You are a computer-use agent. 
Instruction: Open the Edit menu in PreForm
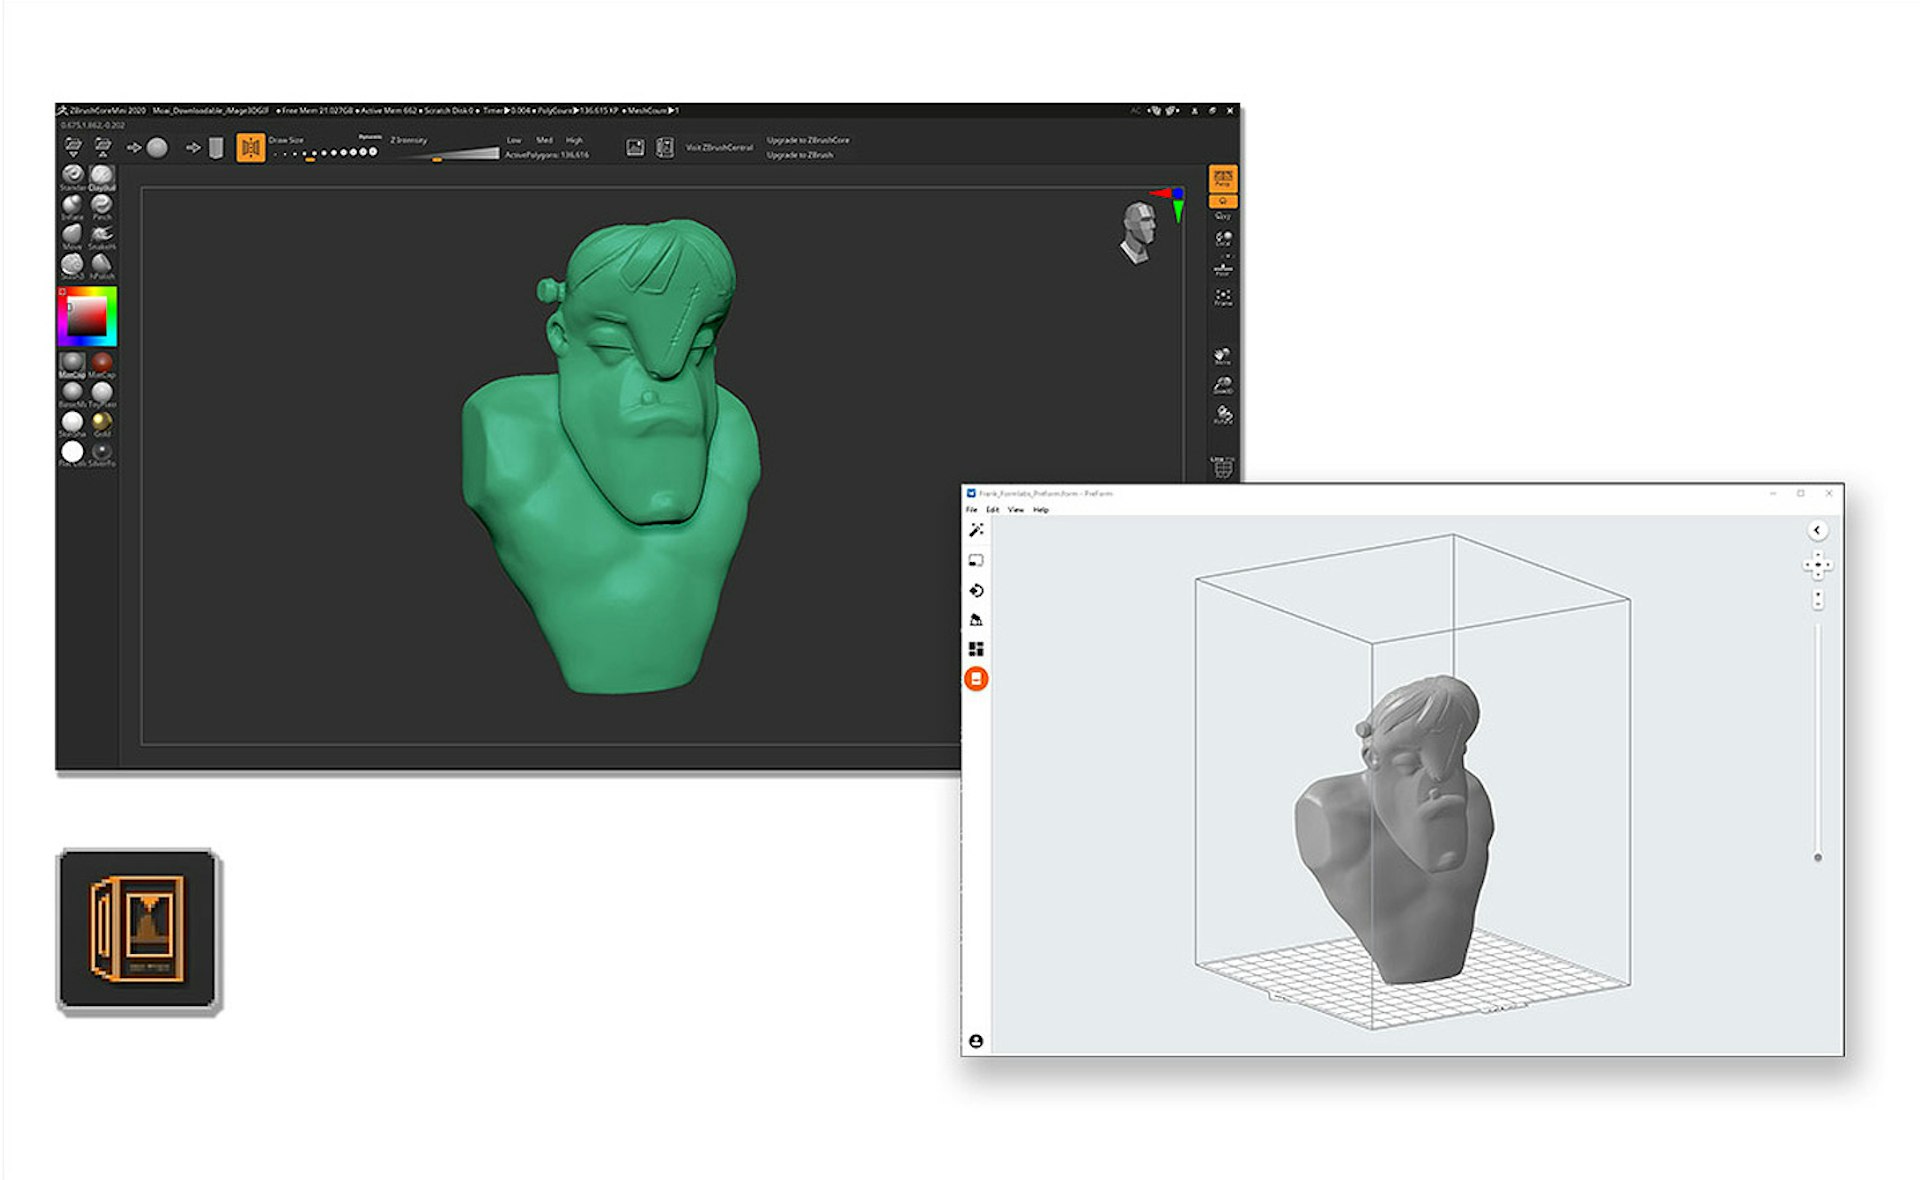coord(992,510)
